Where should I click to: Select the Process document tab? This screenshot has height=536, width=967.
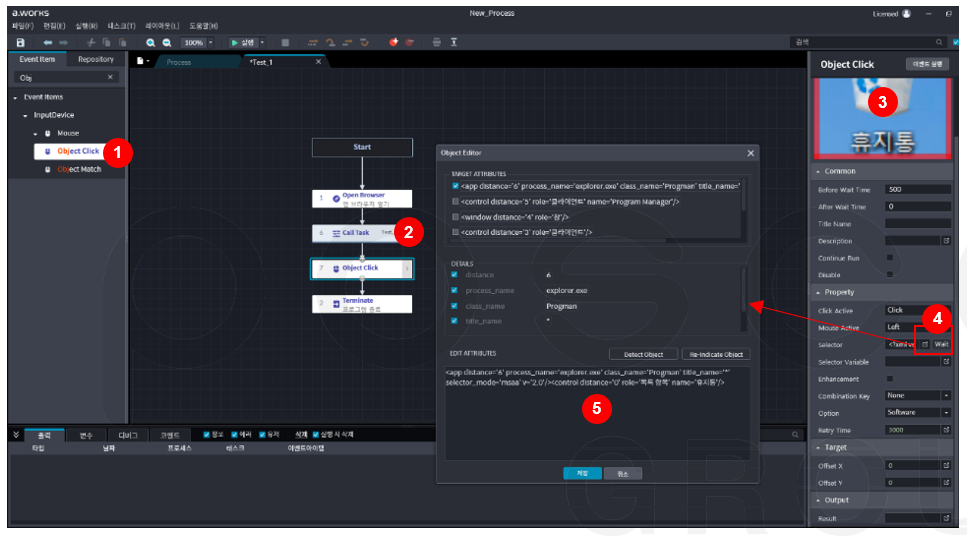[179, 62]
